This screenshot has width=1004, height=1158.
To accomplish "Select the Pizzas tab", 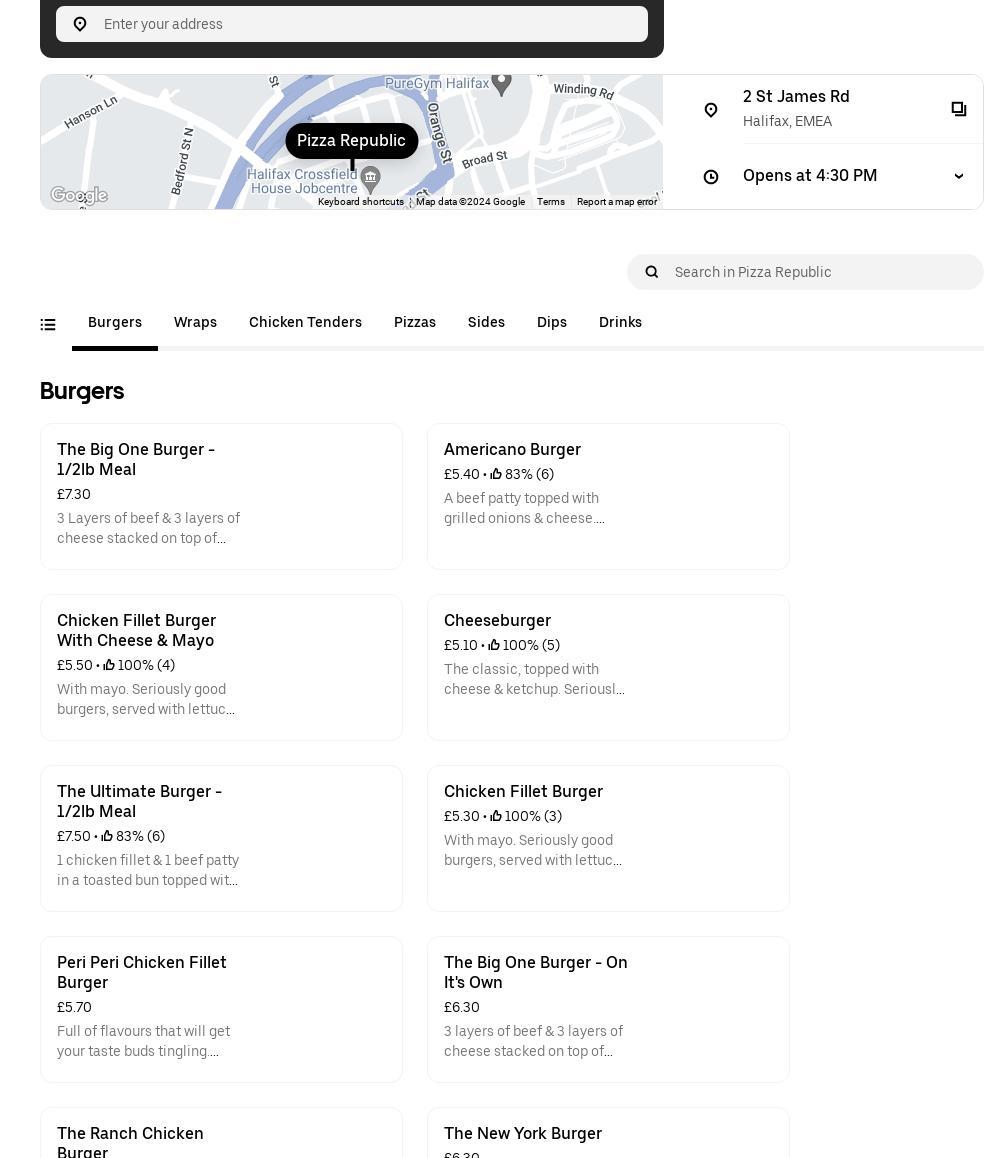I will (414, 322).
